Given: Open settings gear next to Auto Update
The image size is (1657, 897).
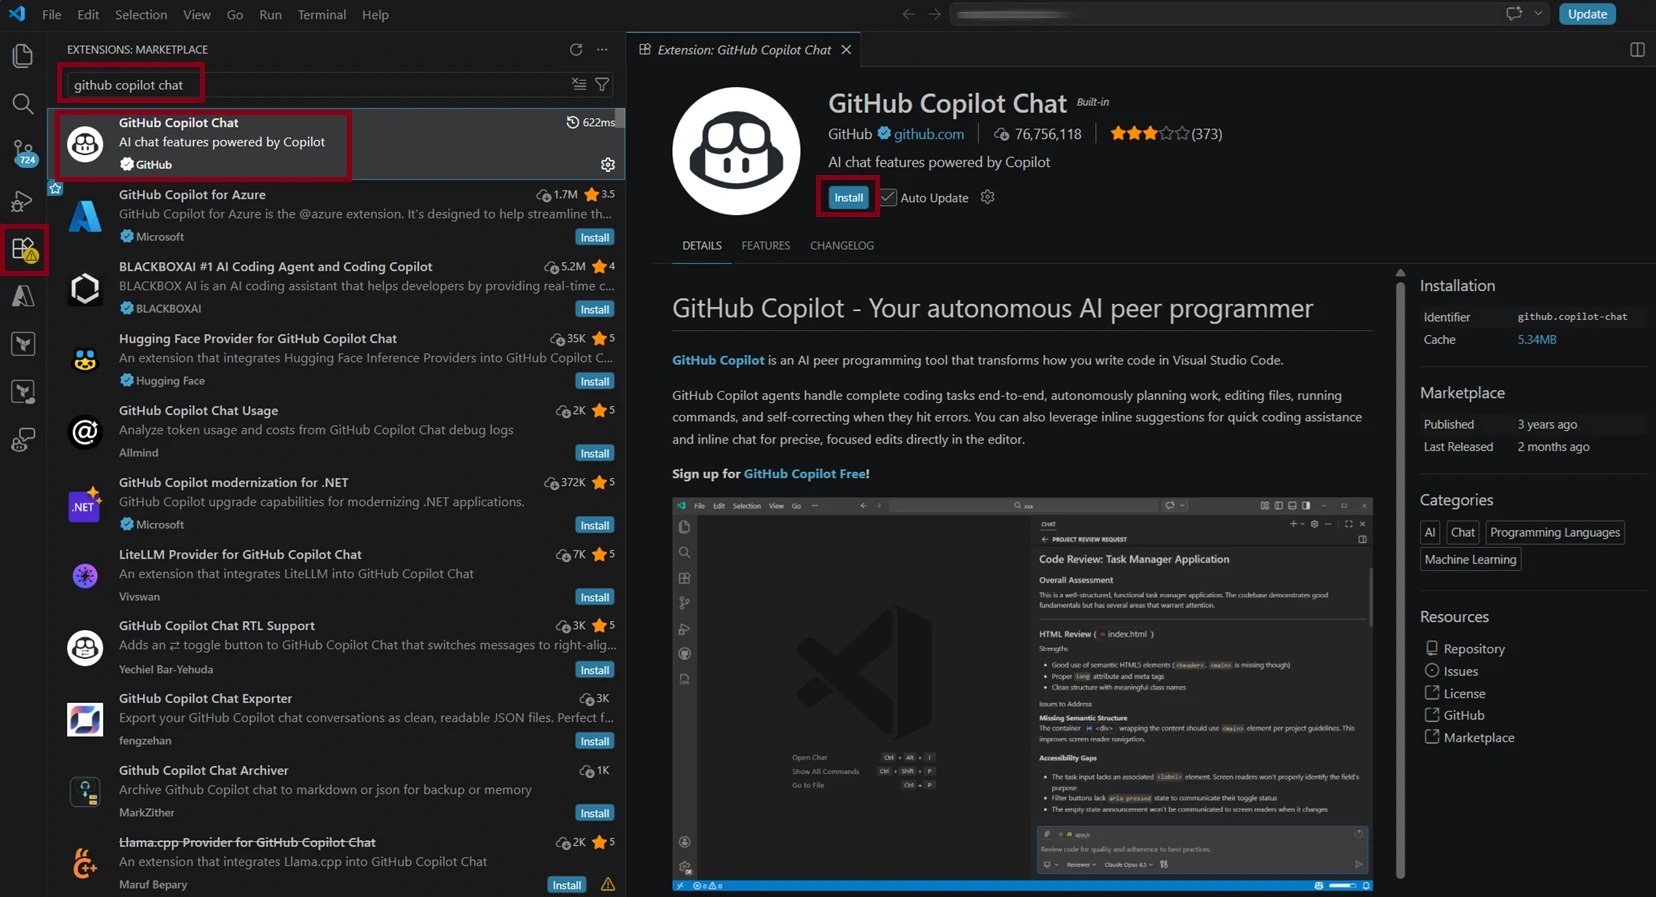Looking at the screenshot, I should 987,197.
